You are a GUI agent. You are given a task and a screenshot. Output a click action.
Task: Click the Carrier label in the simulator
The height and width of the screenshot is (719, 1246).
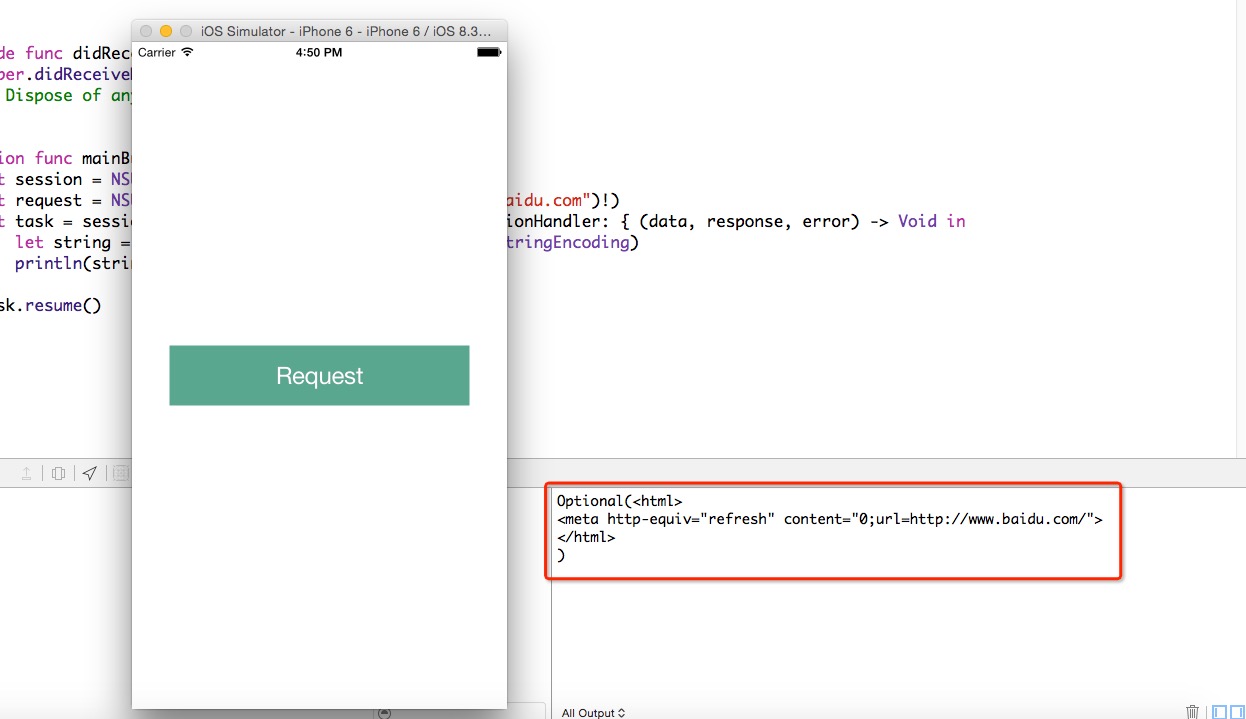point(157,52)
